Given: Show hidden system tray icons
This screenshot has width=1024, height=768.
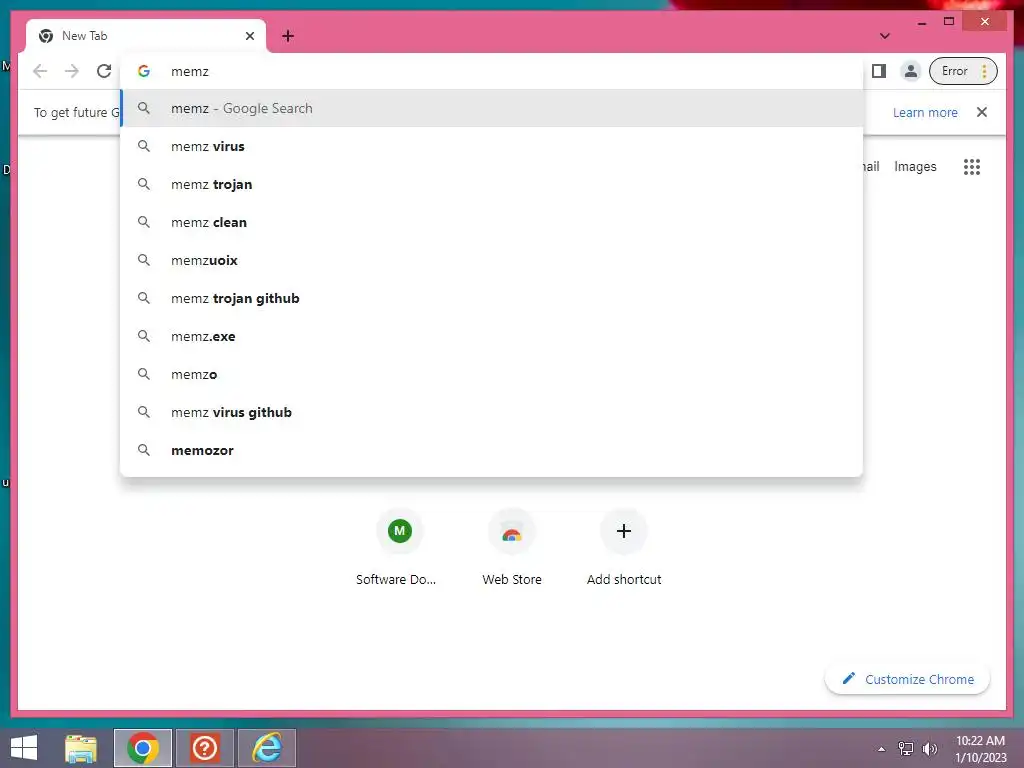Looking at the screenshot, I should (882, 749).
